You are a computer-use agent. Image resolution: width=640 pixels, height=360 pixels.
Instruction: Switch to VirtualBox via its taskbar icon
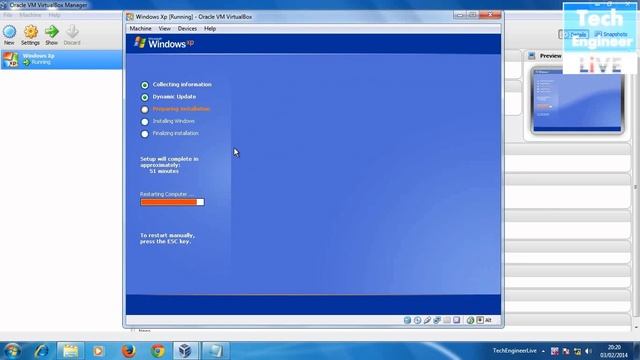[185, 351]
